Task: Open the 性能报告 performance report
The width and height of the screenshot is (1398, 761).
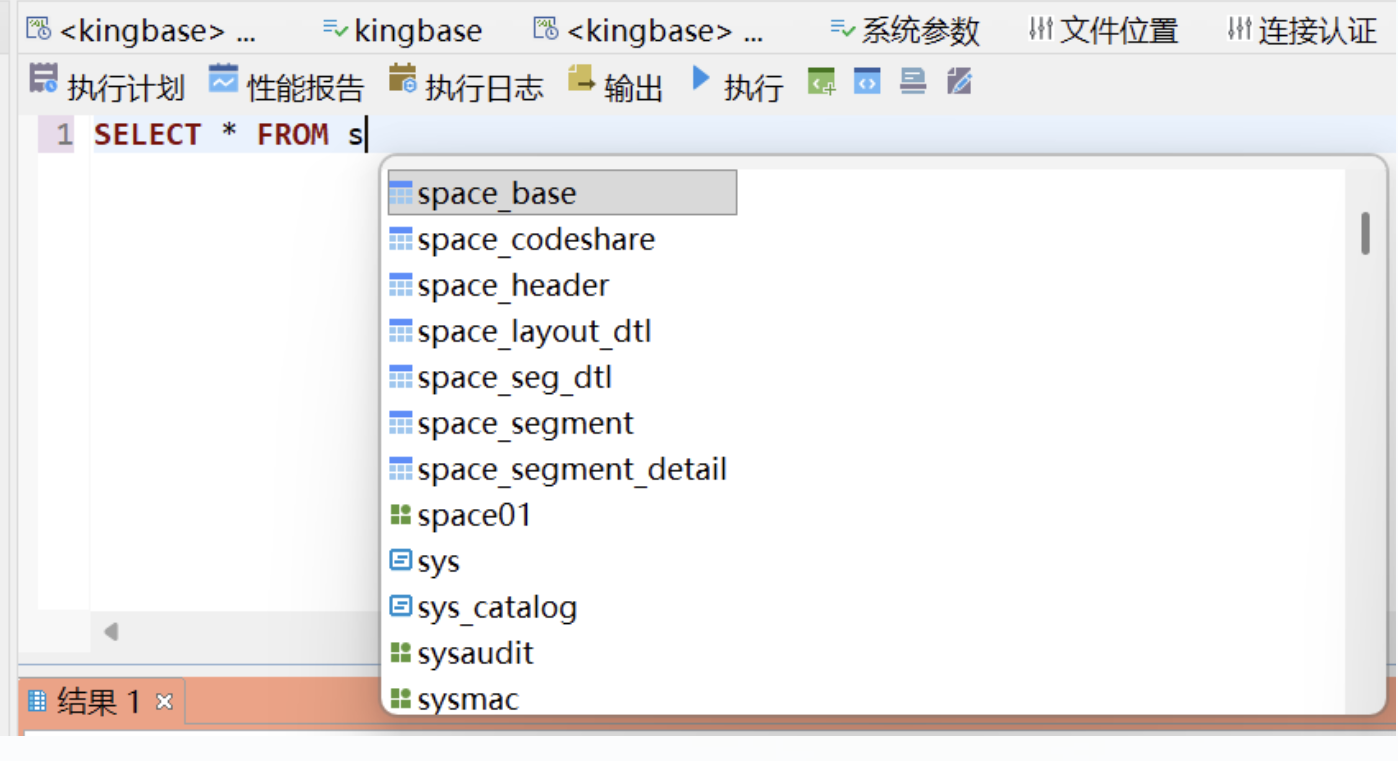Action: (286, 86)
